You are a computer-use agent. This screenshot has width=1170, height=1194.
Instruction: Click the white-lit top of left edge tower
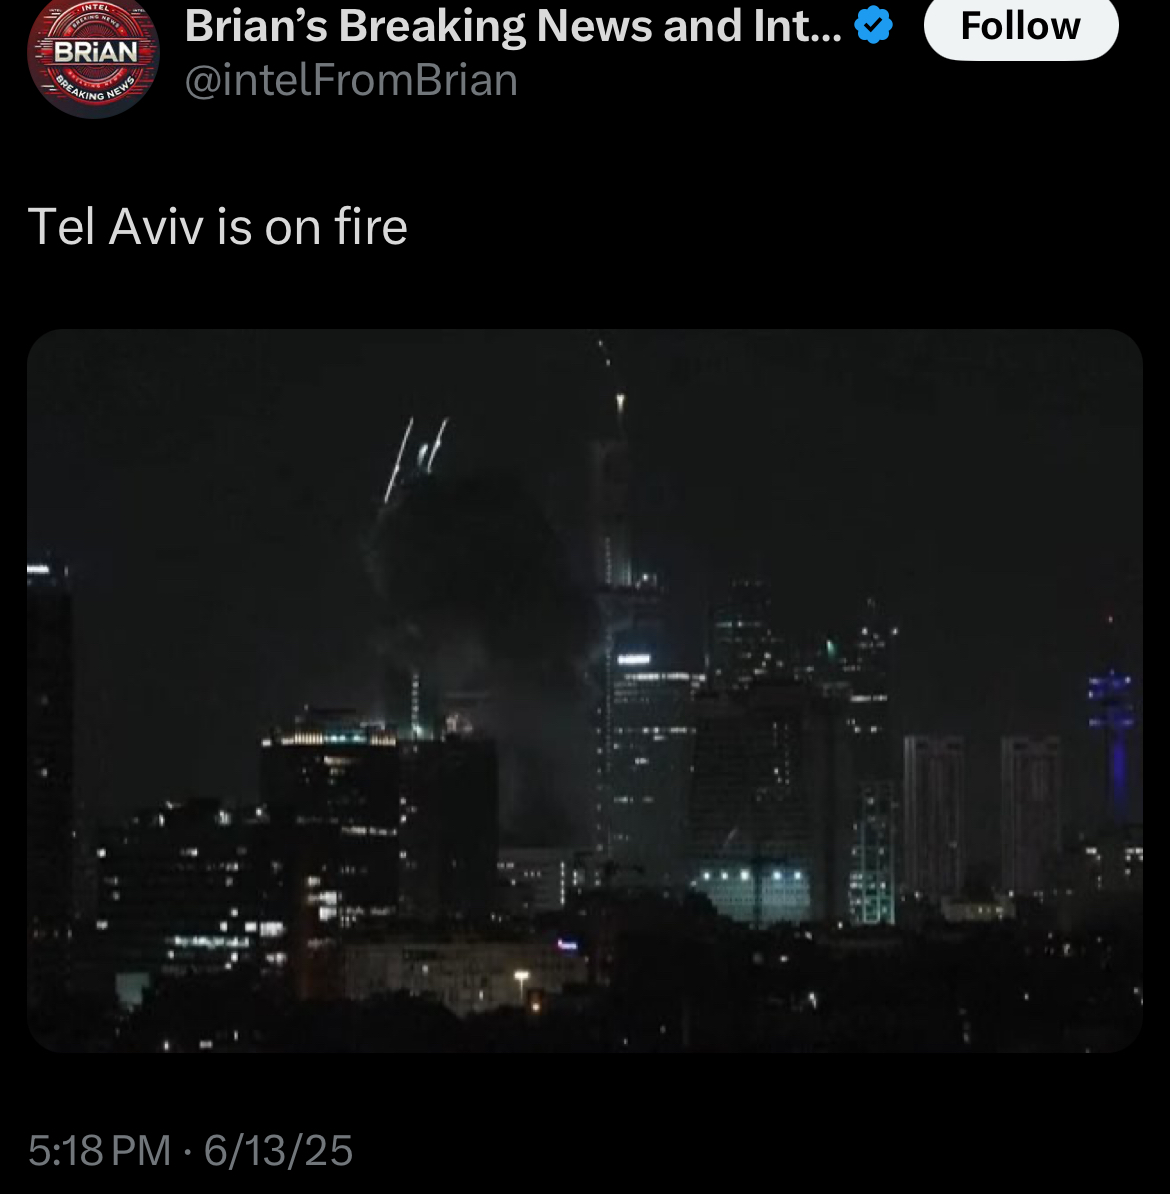pyautogui.click(x=38, y=568)
